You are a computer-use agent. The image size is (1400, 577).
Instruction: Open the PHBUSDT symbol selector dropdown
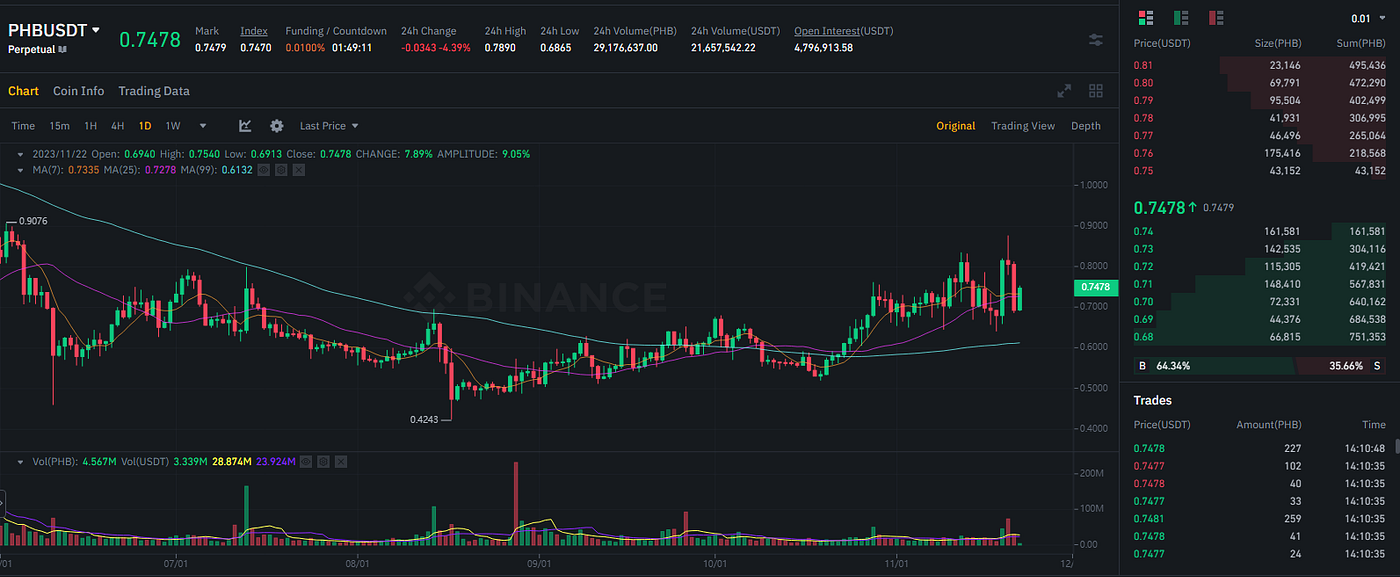tap(54, 29)
